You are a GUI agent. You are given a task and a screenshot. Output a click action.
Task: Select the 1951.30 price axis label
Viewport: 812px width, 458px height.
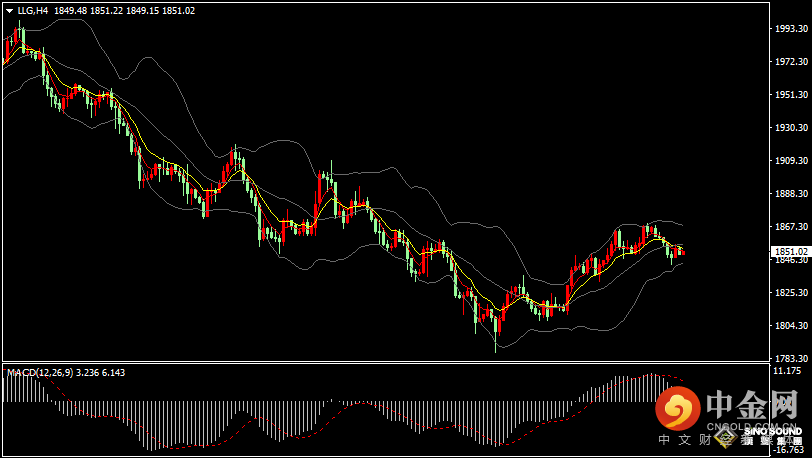pos(790,95)
